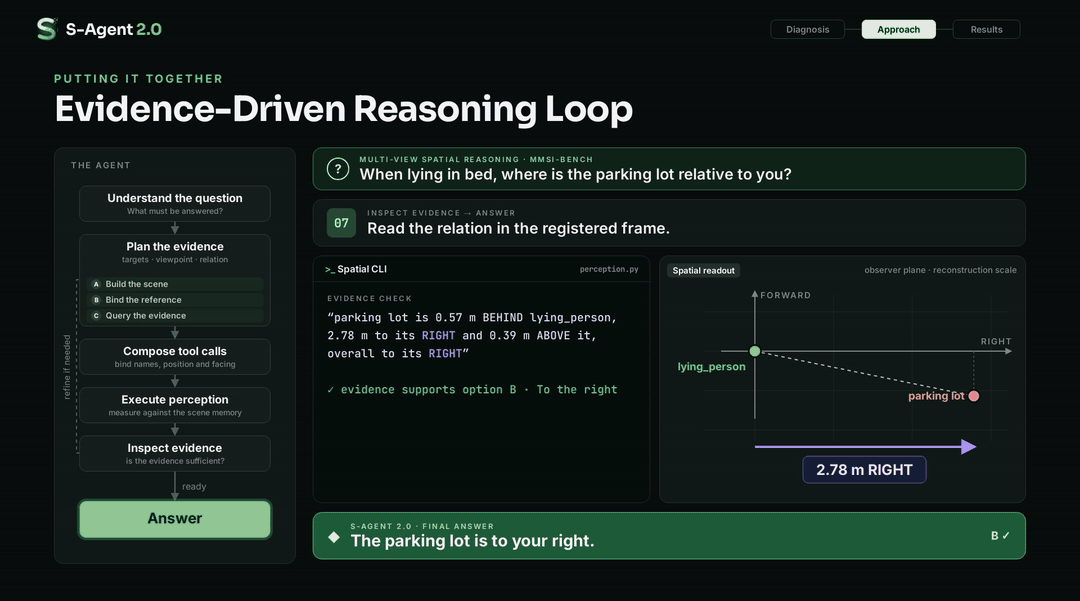Click the purple rightward arrow in chart
The height and width of the screenshot is (601, 1080).
tap(866, 447)
